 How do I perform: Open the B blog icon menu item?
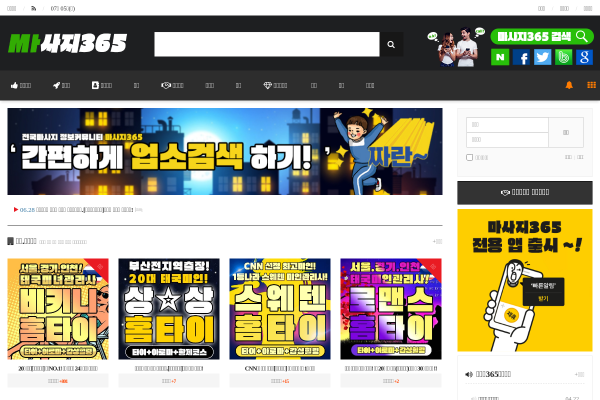(102, 85)
